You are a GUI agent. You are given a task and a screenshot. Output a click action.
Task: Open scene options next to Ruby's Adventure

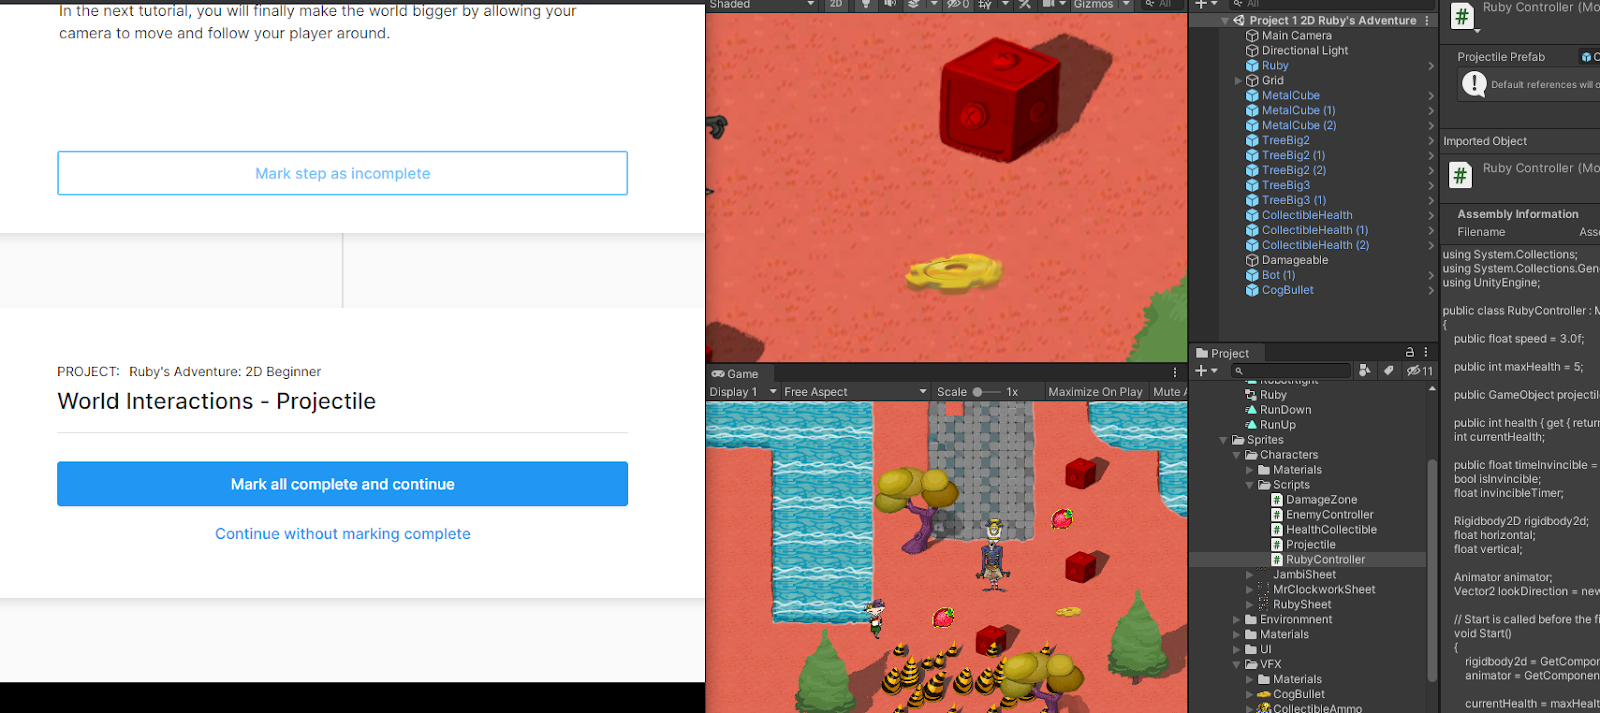(x=1426, y=20)
